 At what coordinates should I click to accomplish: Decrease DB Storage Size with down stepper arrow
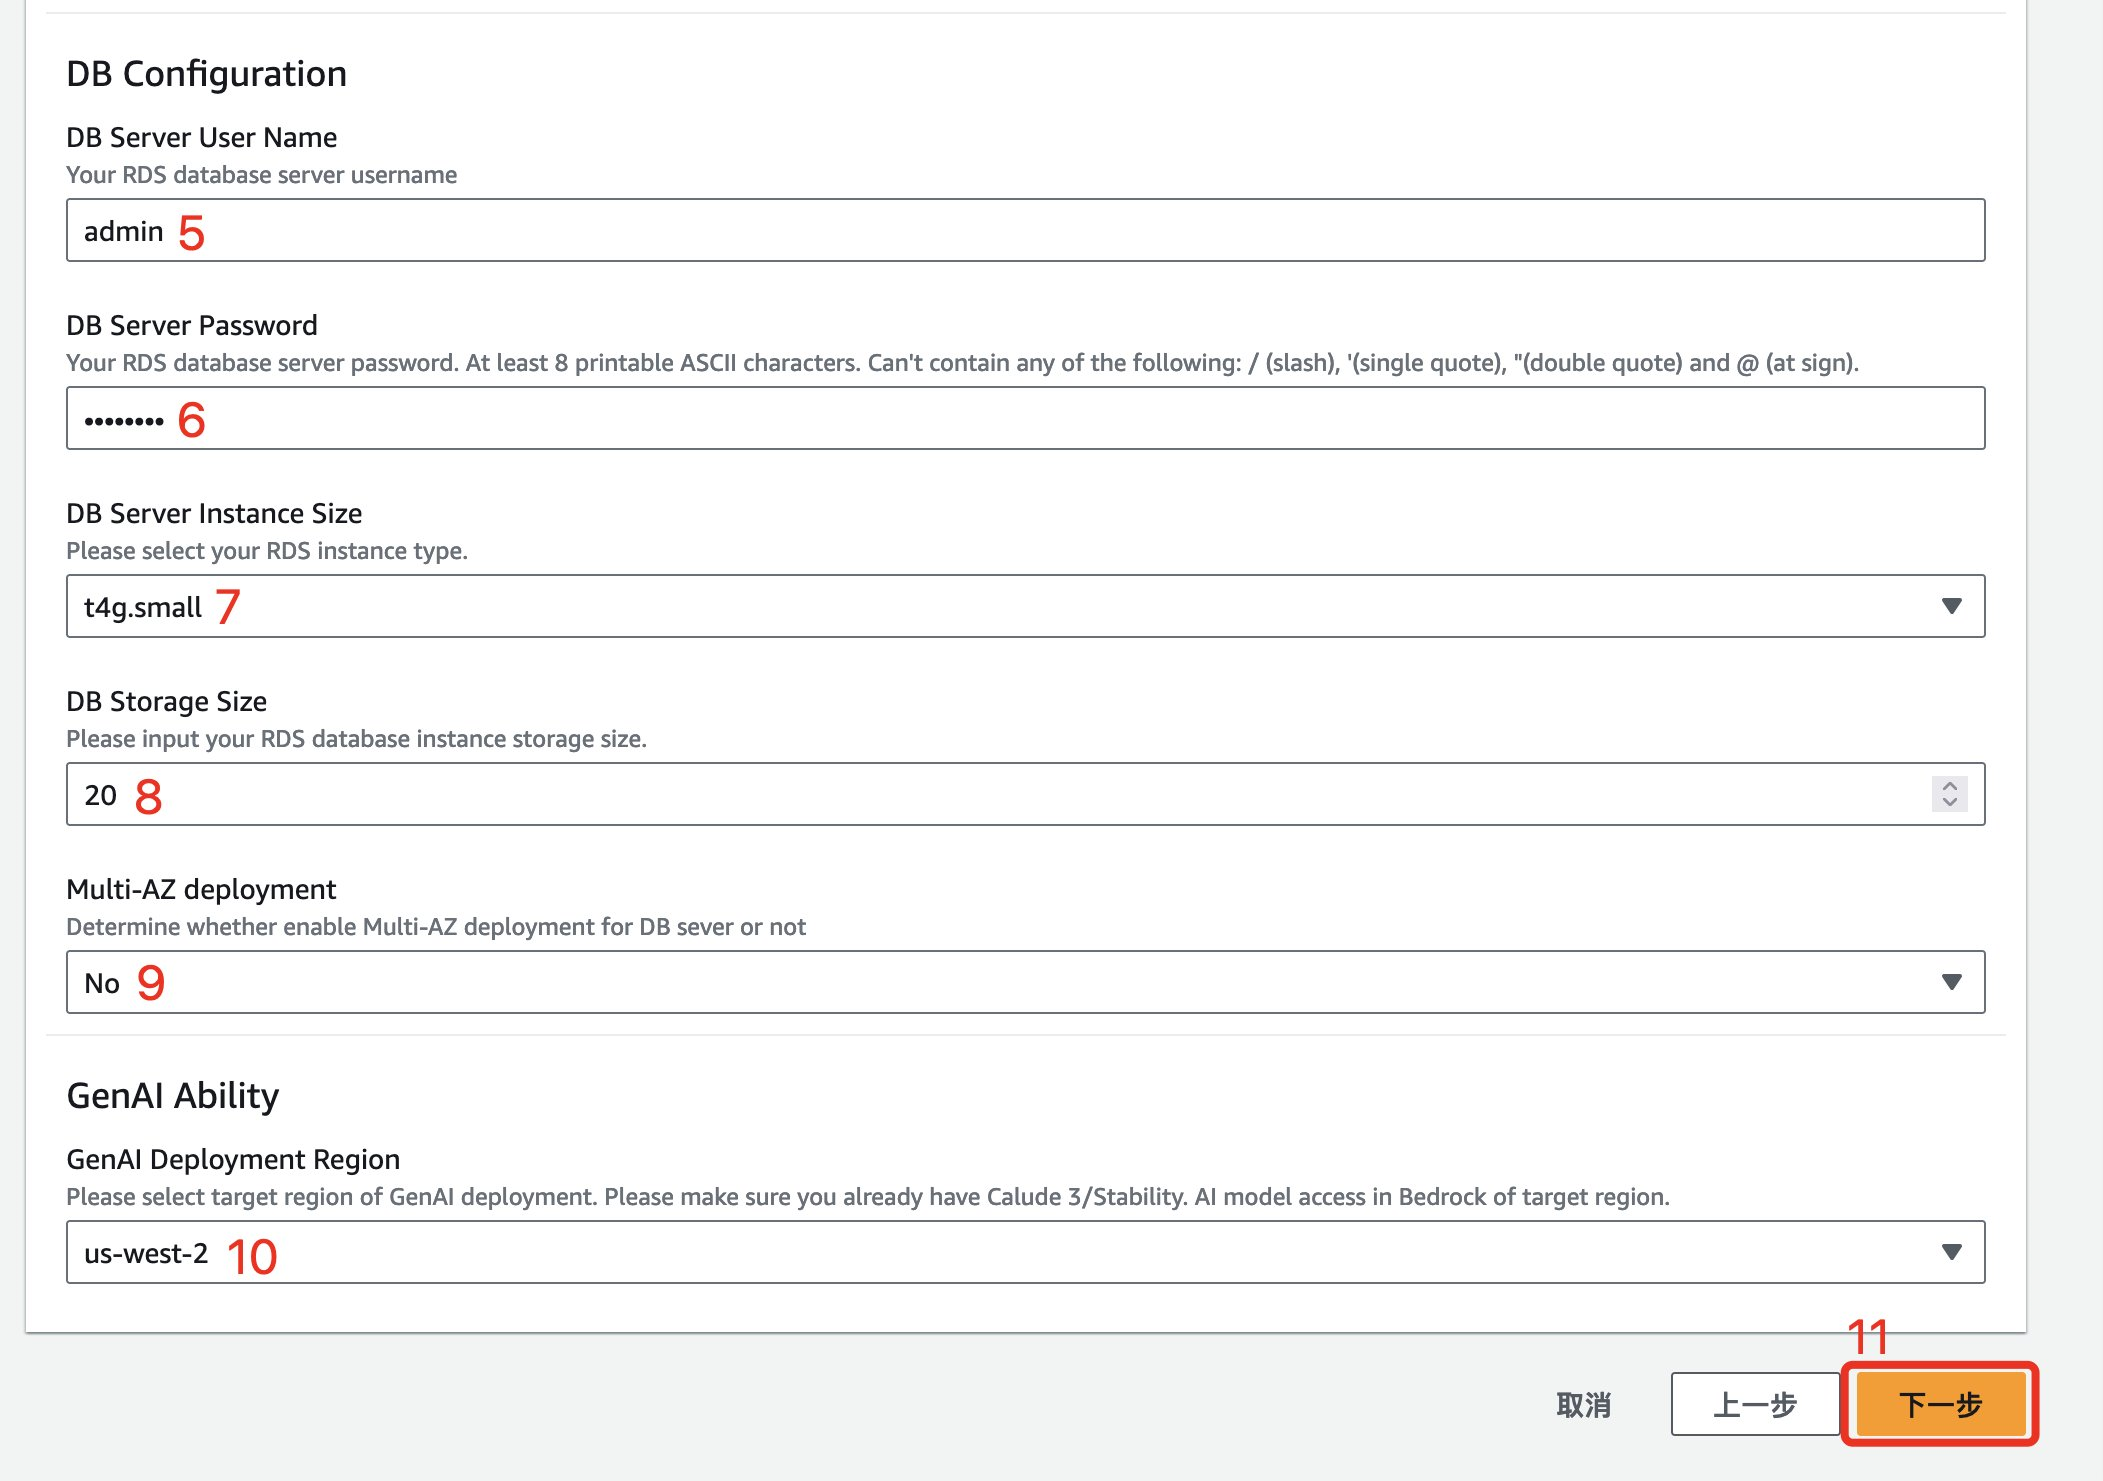pyautogui.click(x=1949, y=802)
